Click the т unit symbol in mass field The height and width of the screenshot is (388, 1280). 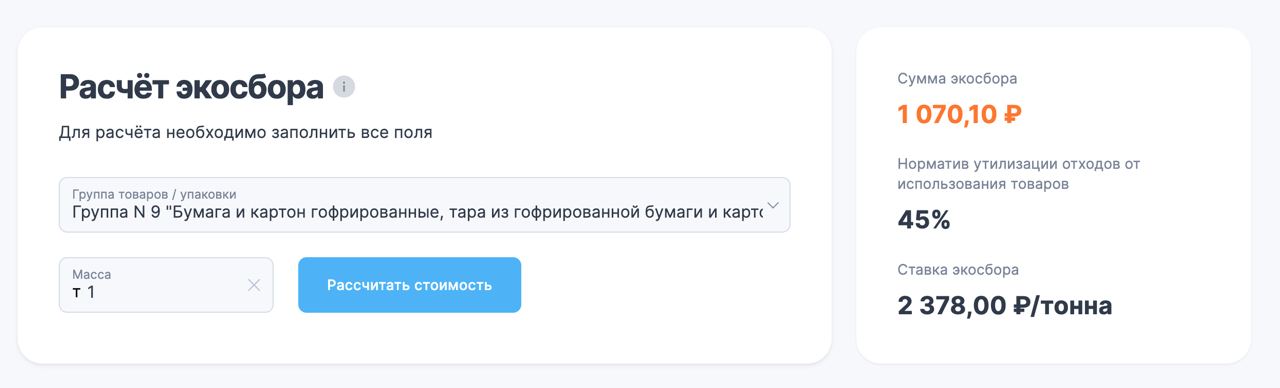click(77, 293)
